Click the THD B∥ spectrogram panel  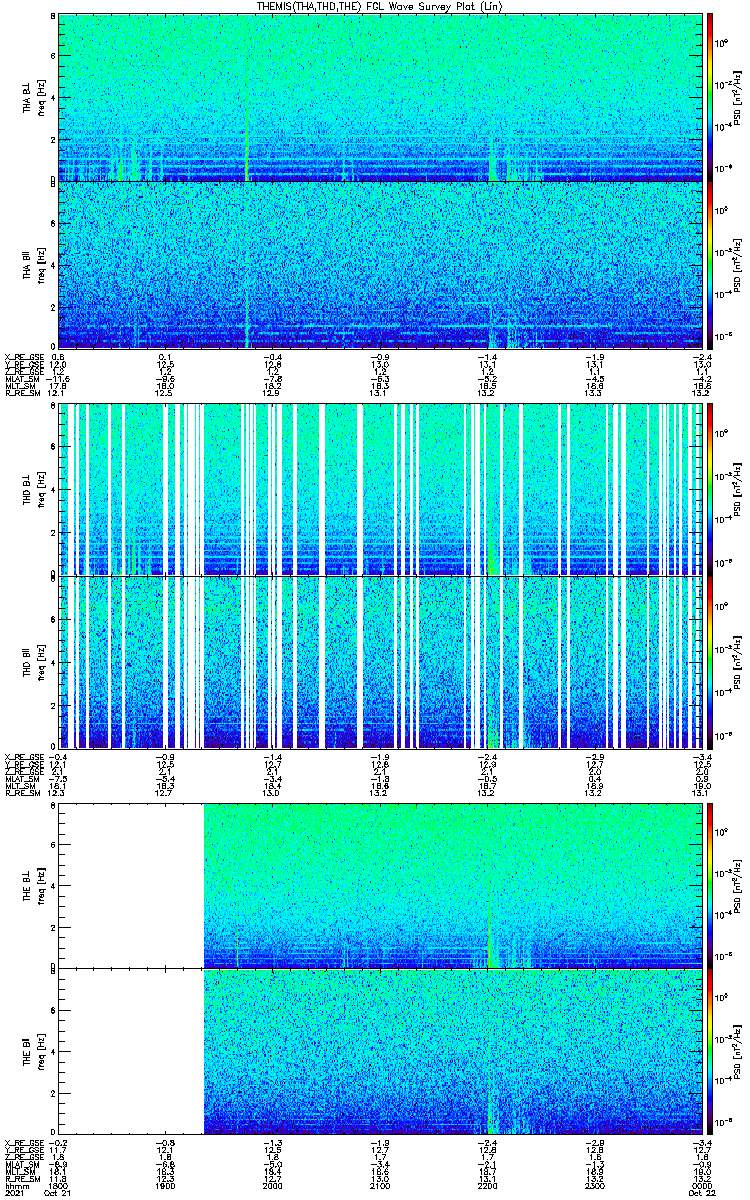click(380, 661)
